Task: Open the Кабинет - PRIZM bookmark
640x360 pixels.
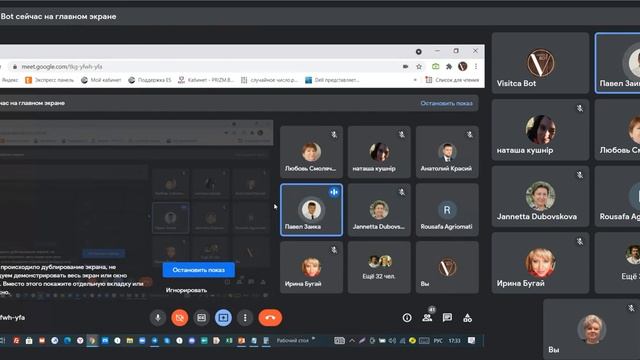Action: tap(206, 80)
